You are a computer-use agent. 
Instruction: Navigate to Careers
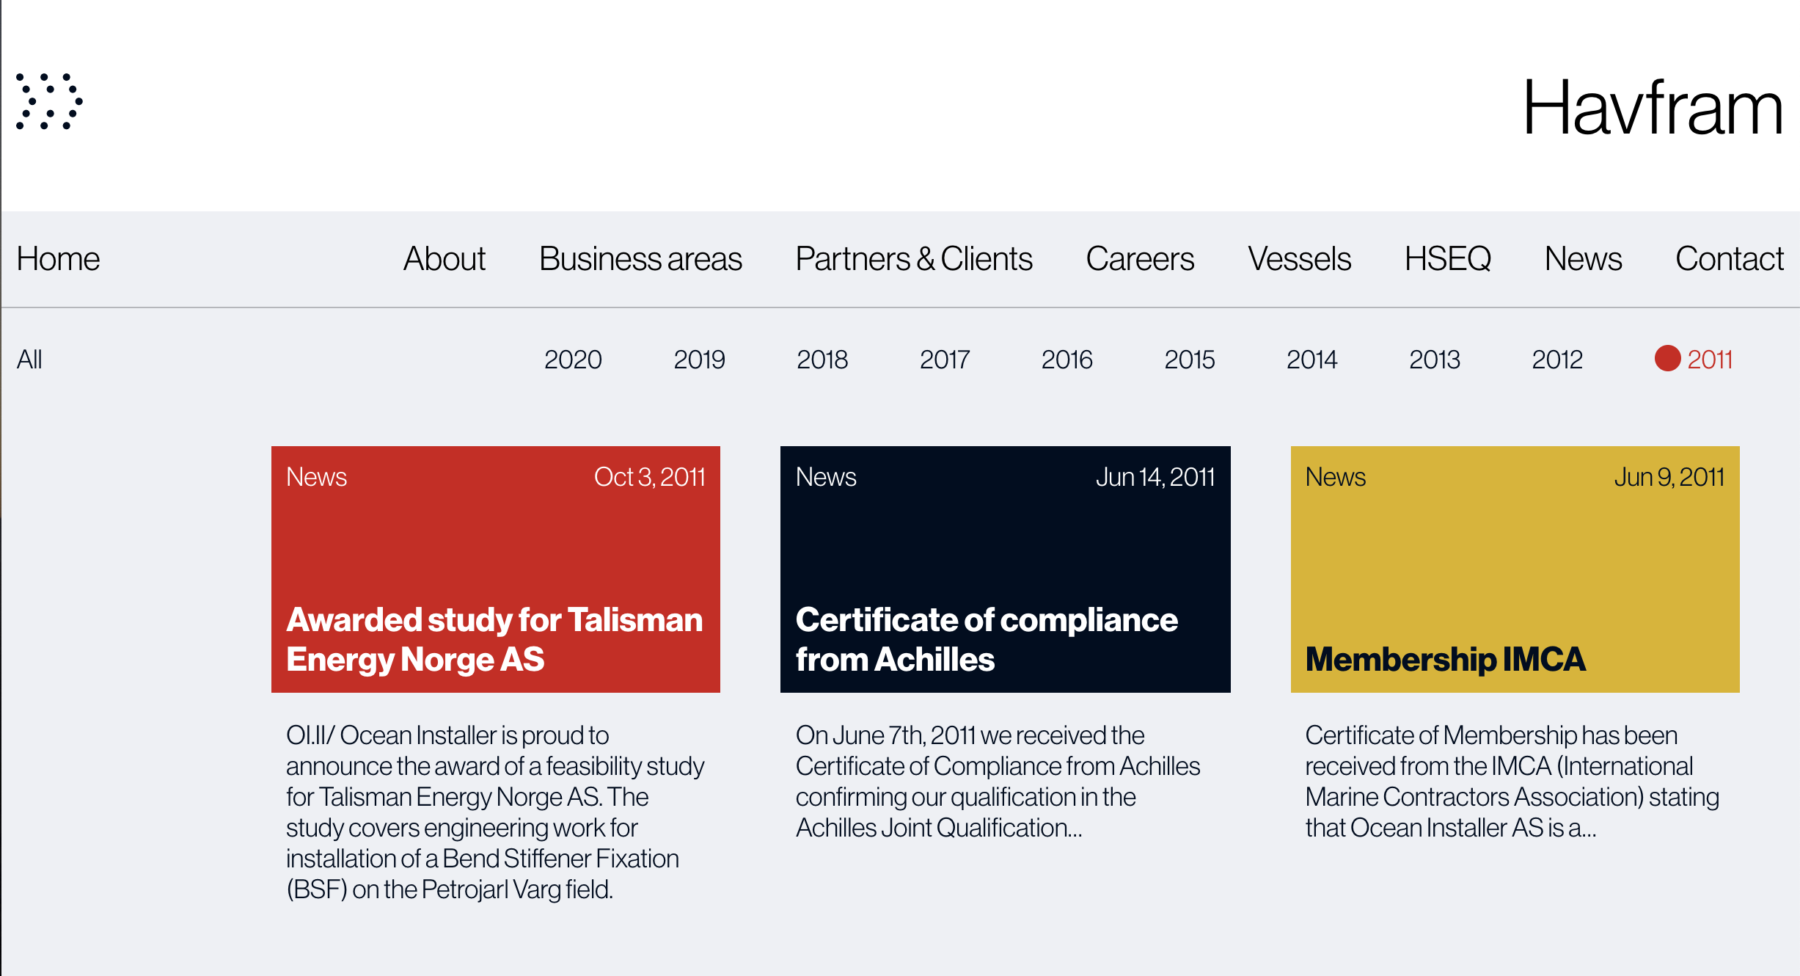[1140, 259]
